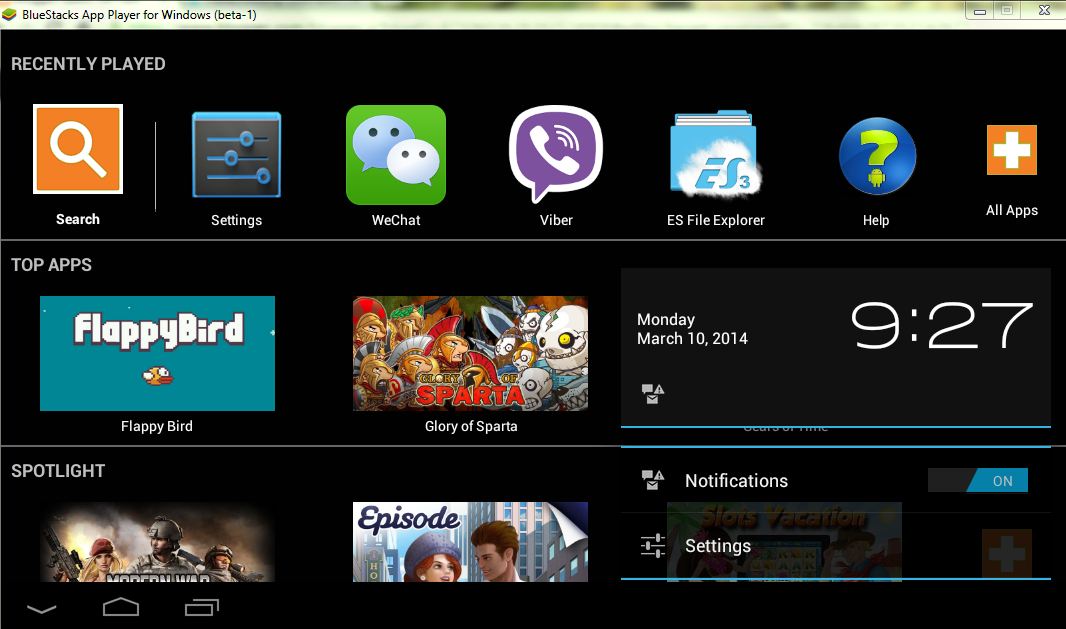Screen dimensions: 1066x629
Task: Click the Monday March 10, 2014 date
Action: tap(692, 329)
